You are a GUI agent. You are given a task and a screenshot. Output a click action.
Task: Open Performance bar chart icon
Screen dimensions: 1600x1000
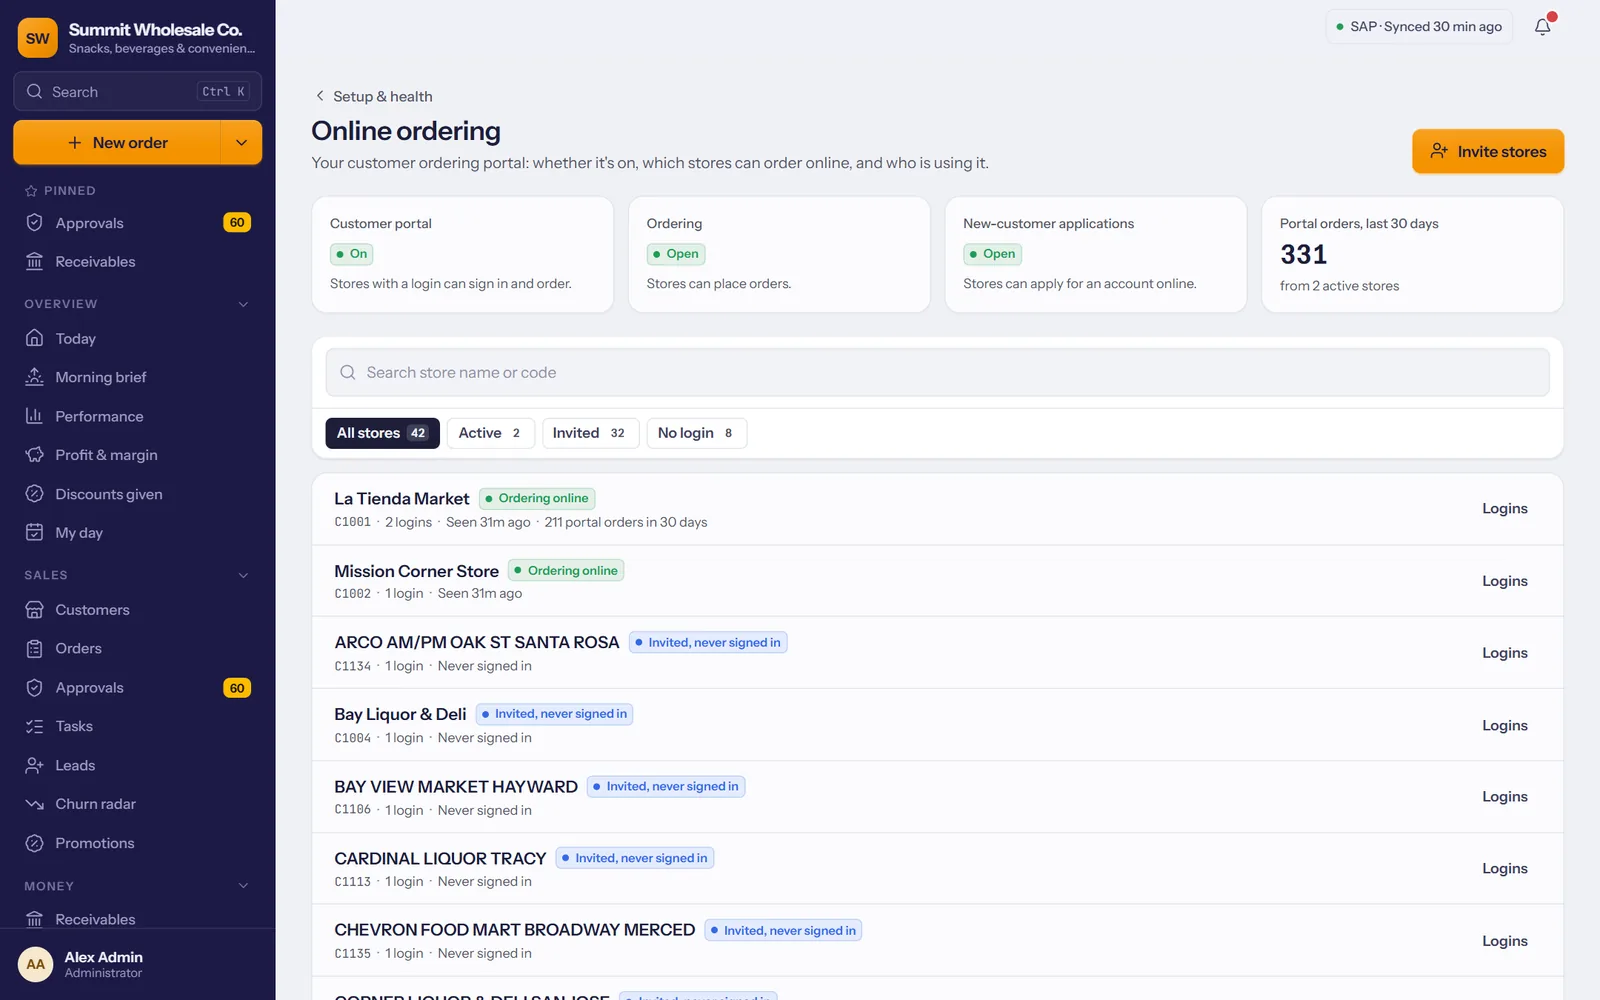[x=34, y=416]
